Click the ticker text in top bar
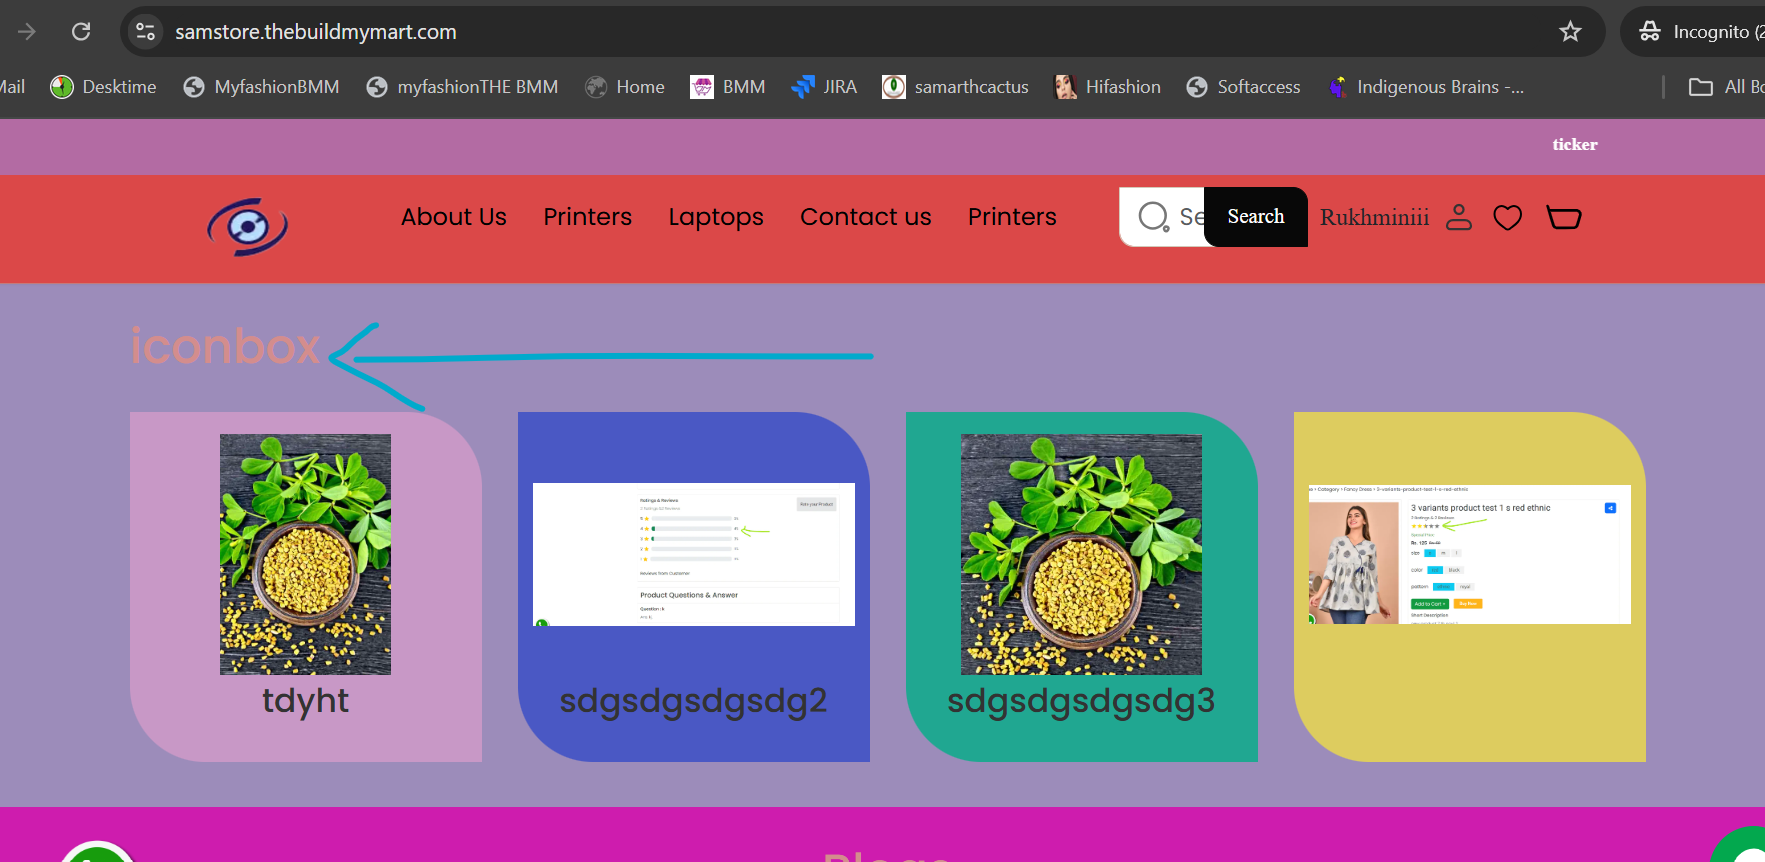1765x862 pixels. click(1575, 145)
